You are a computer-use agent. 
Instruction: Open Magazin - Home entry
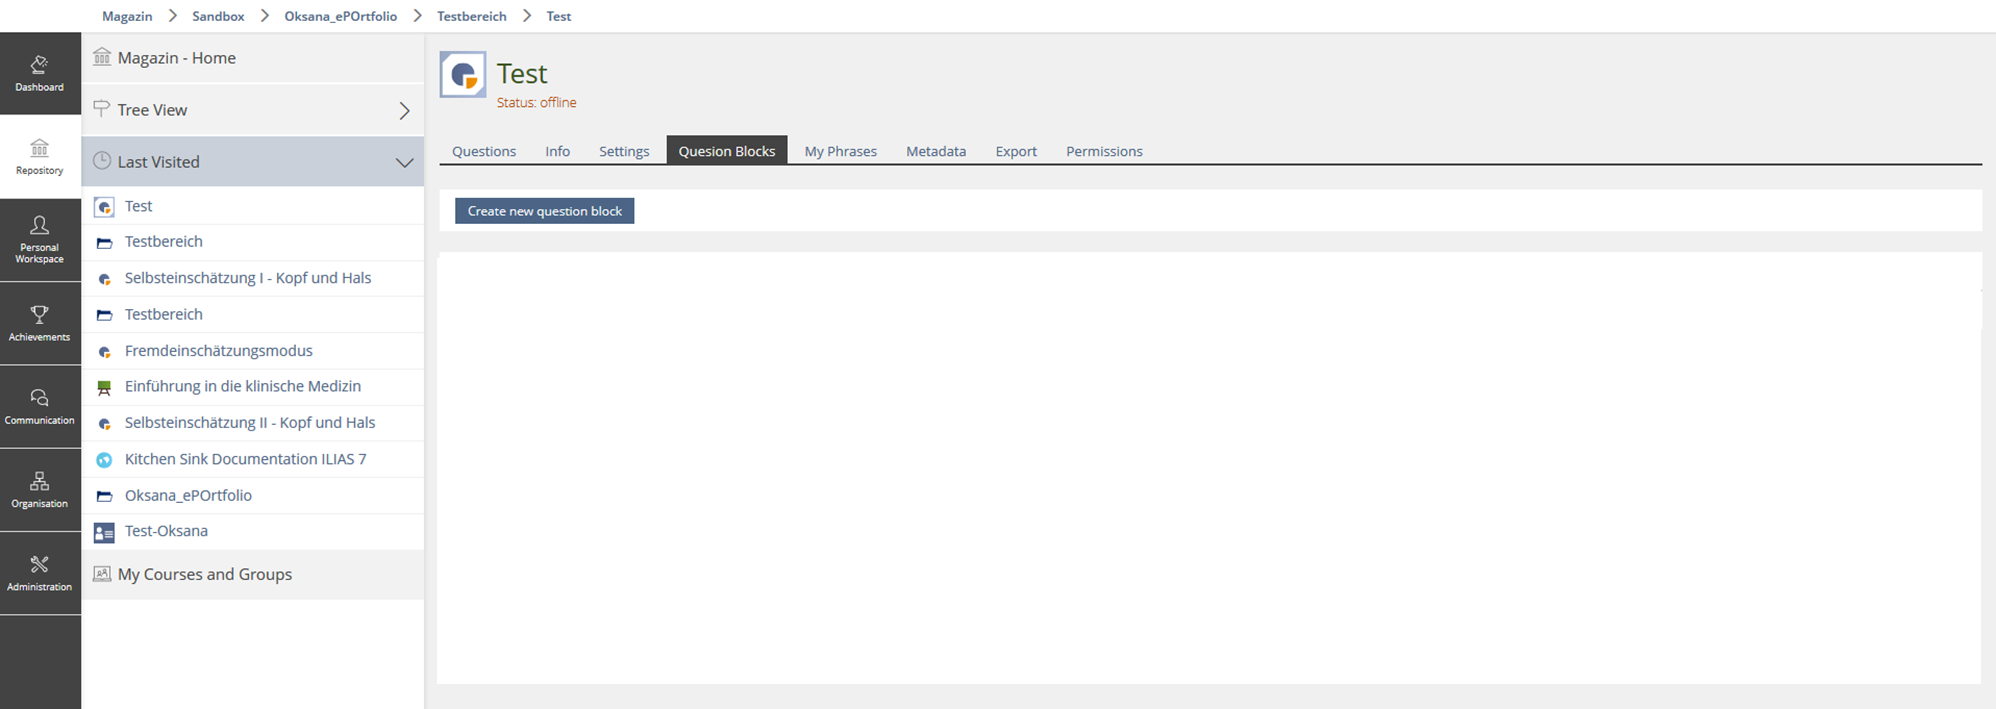(253, 58)
